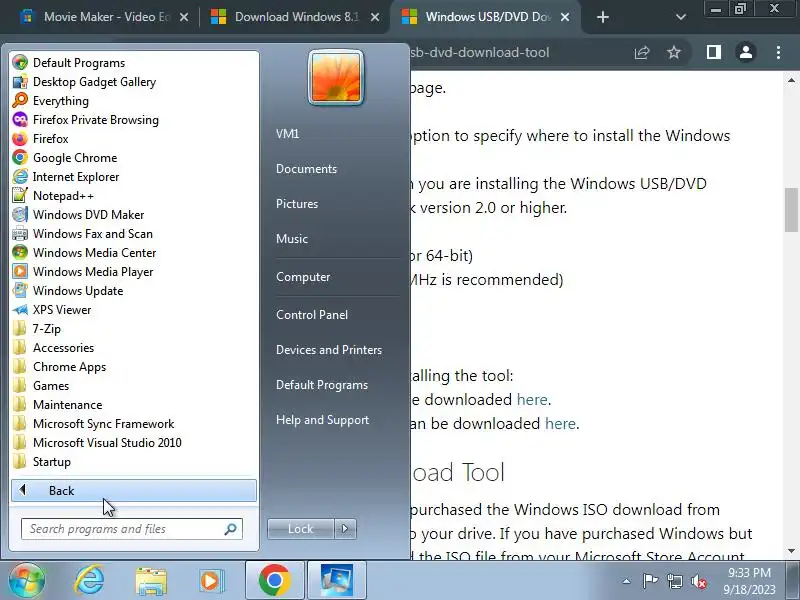The image size is (800, 600).
Task: Click the second 'here' download link
Action: pos(560,423)
